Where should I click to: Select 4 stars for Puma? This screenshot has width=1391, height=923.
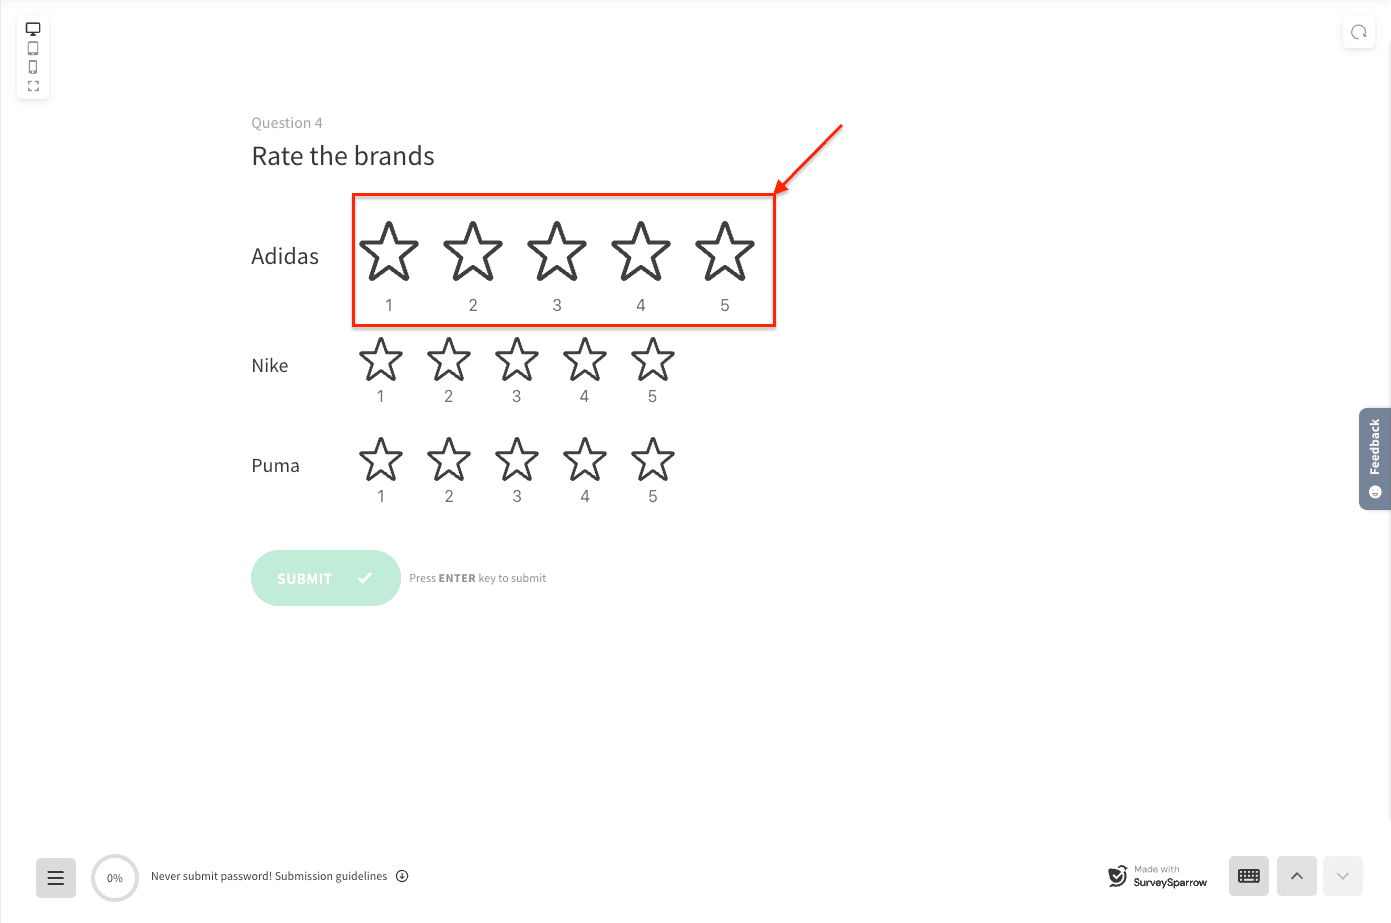click(x=585, y=460)
